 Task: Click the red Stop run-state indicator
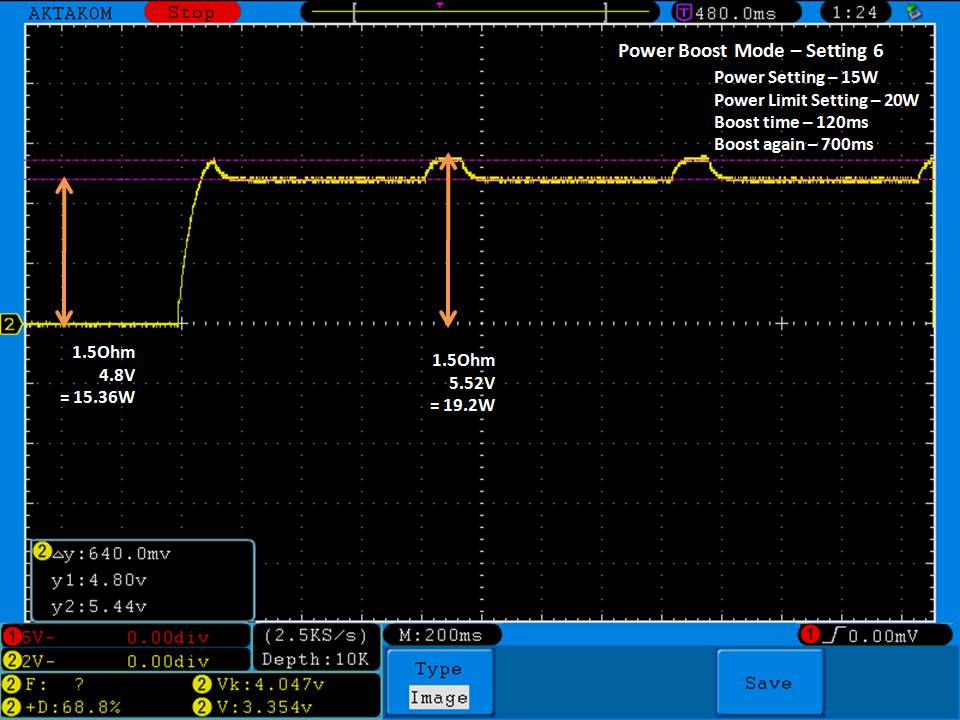[x=190, y=12]
